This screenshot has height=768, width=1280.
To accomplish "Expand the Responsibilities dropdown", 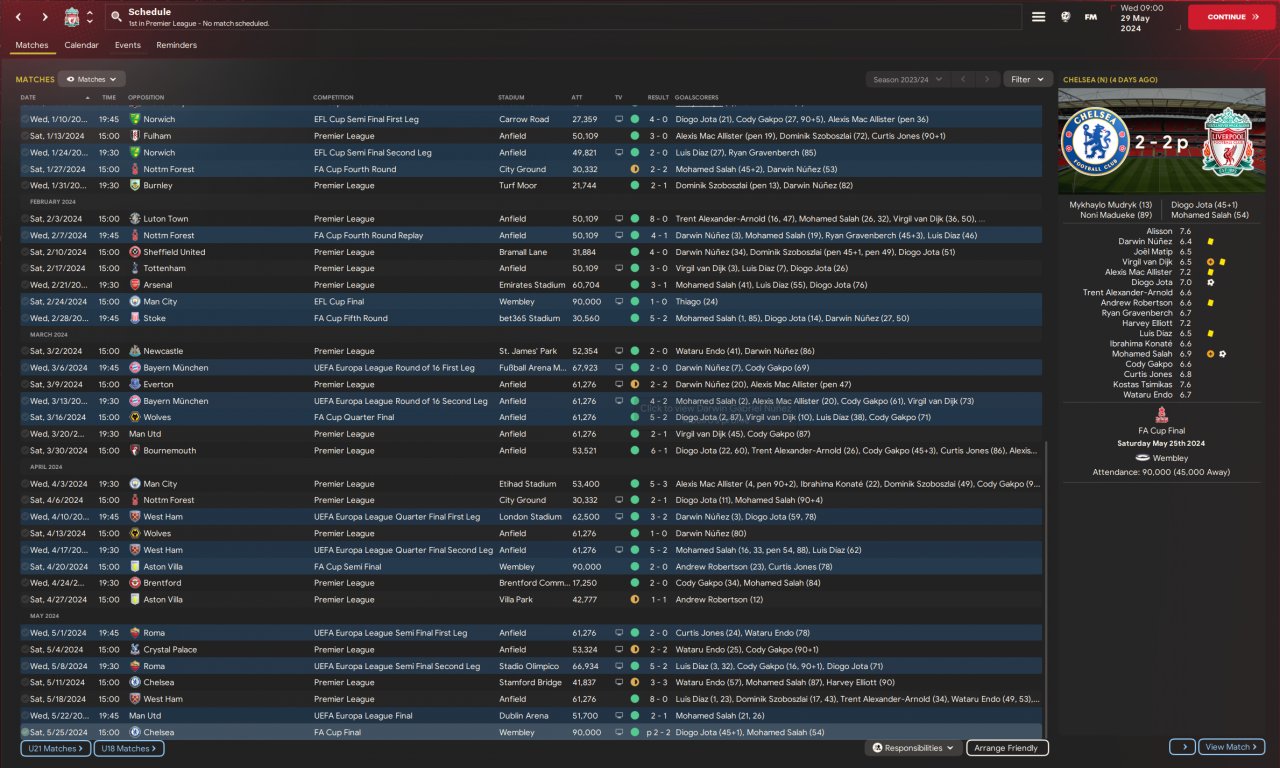I will click(913, 748).
